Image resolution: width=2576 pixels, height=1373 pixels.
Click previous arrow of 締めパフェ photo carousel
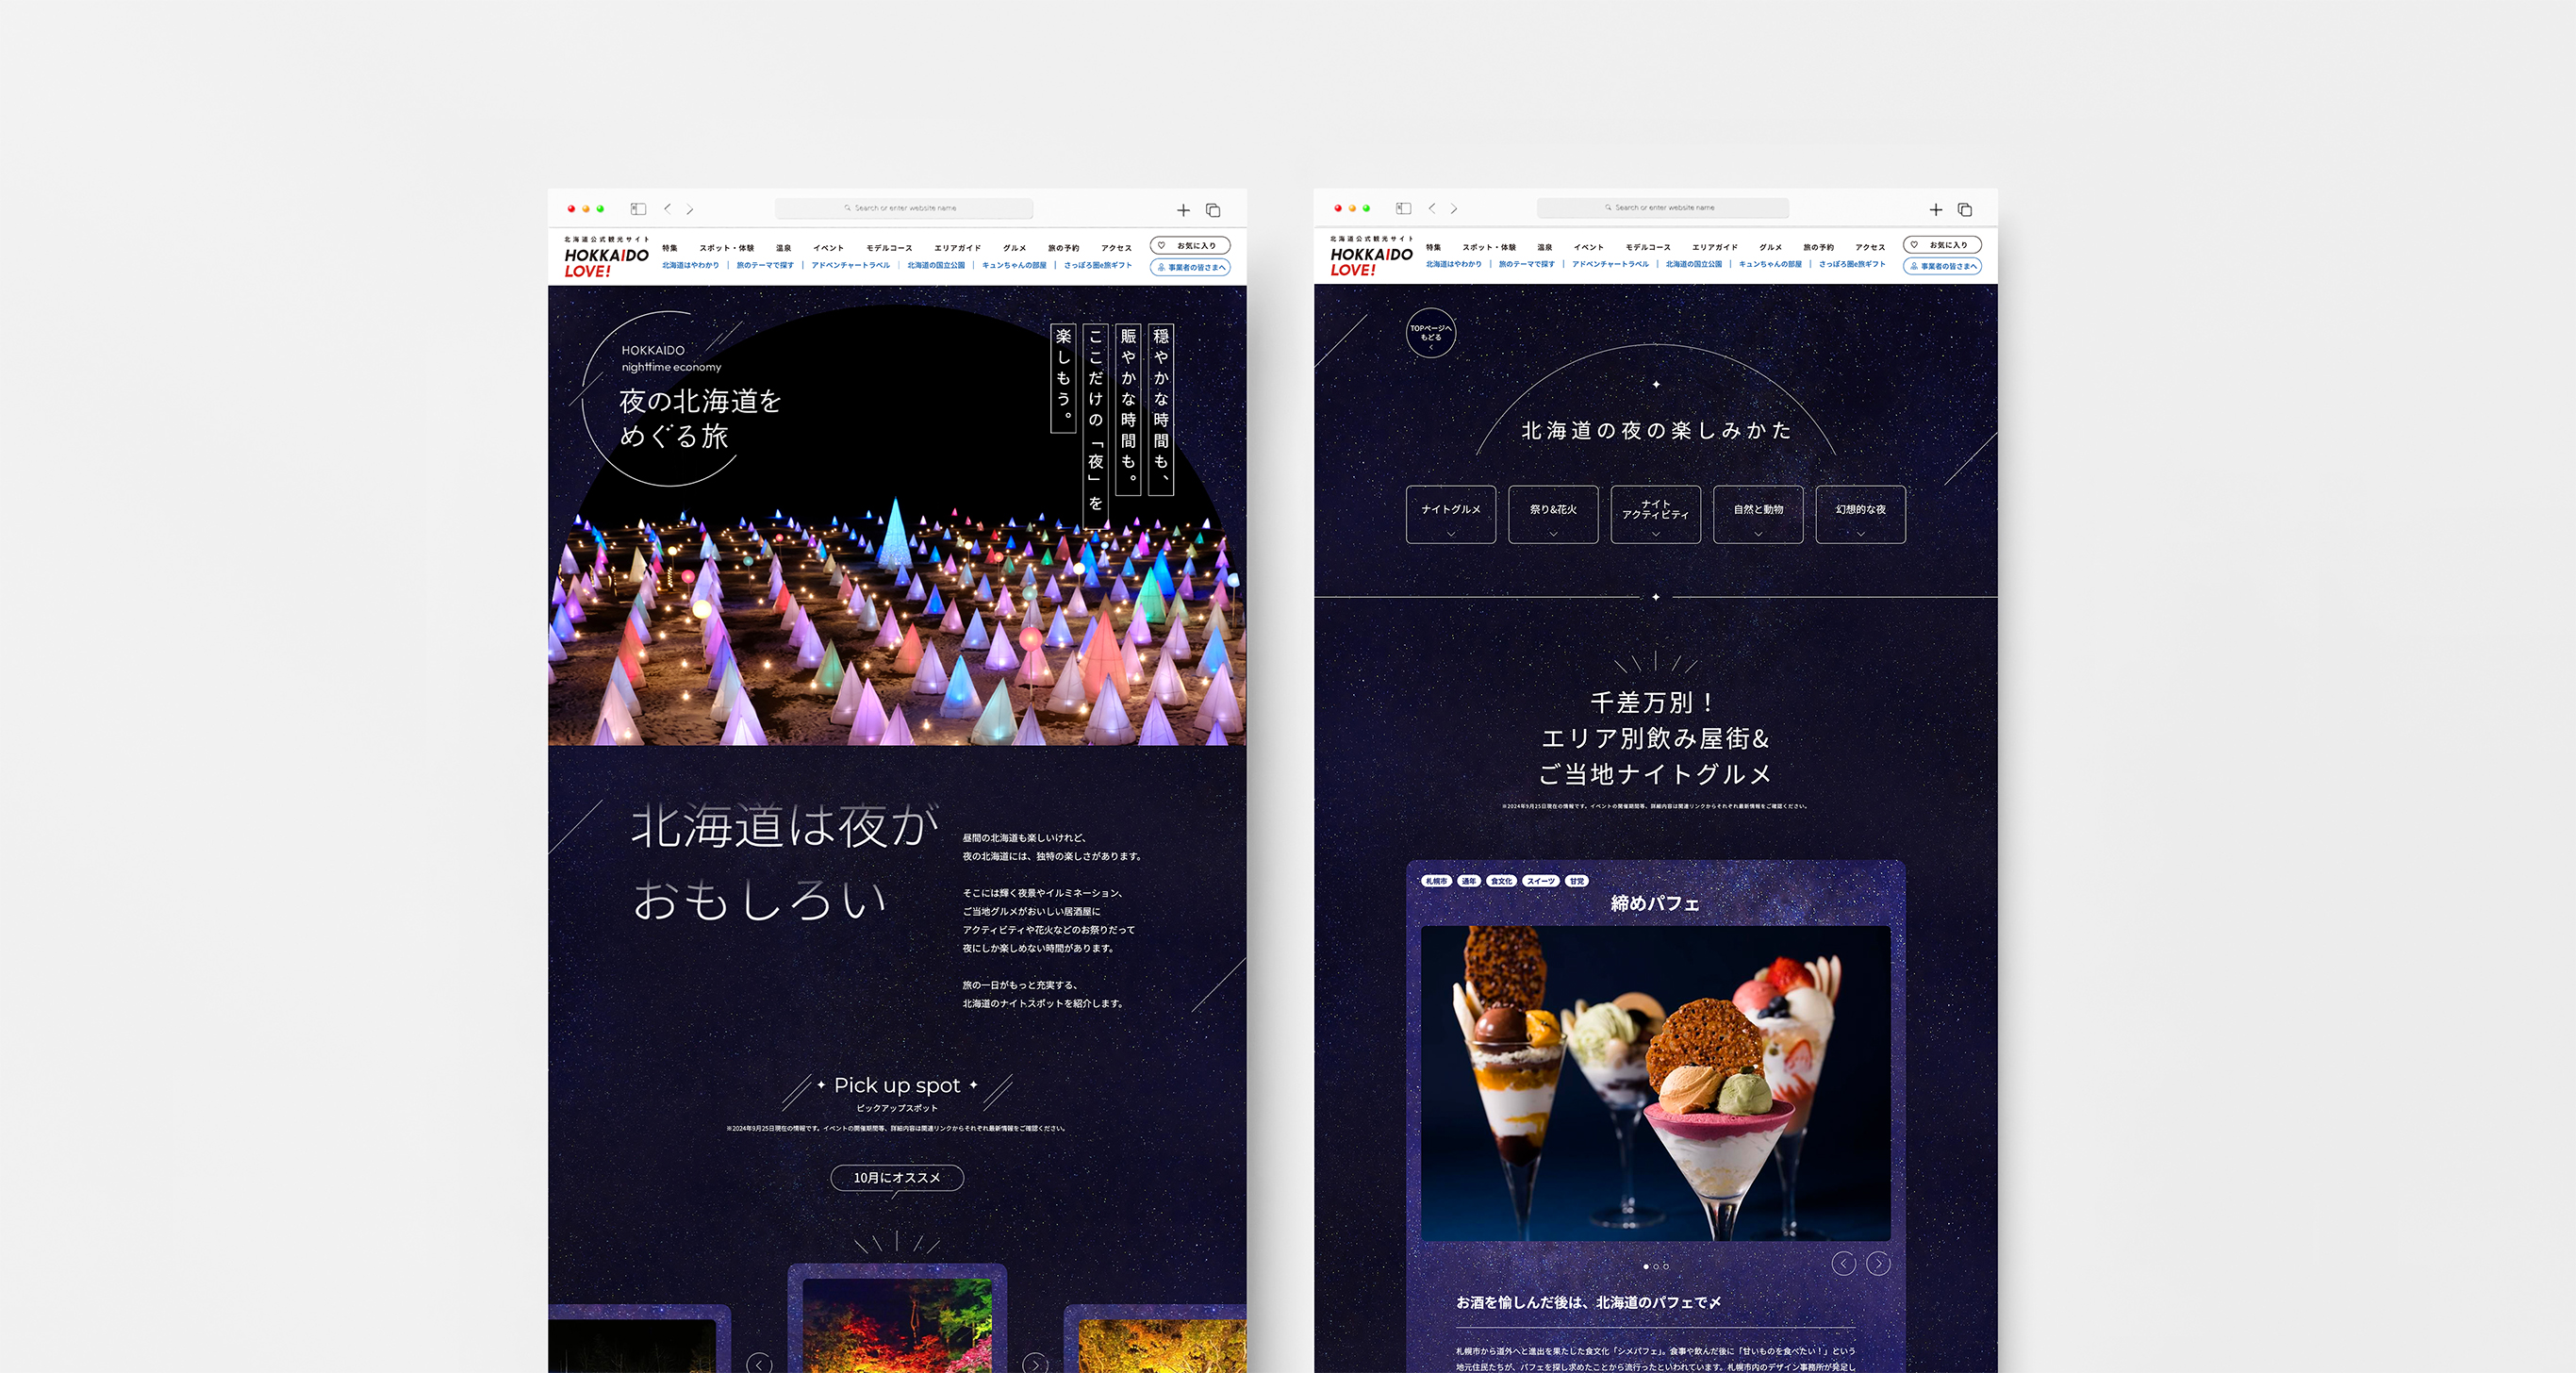tap(1843, 1264)
